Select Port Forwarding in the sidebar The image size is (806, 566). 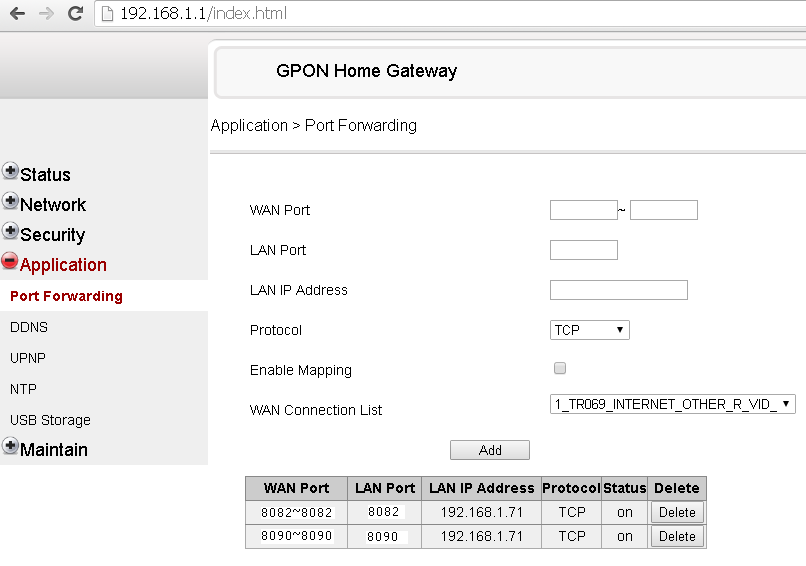click(x=66, y=296)
